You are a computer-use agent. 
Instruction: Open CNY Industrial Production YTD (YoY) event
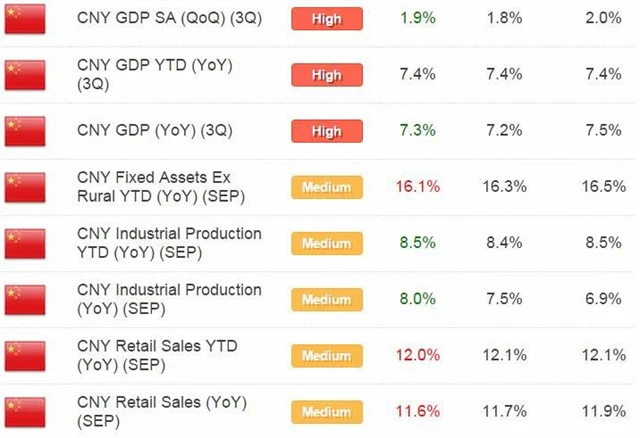pyautogui.click(x=168, y=243)
